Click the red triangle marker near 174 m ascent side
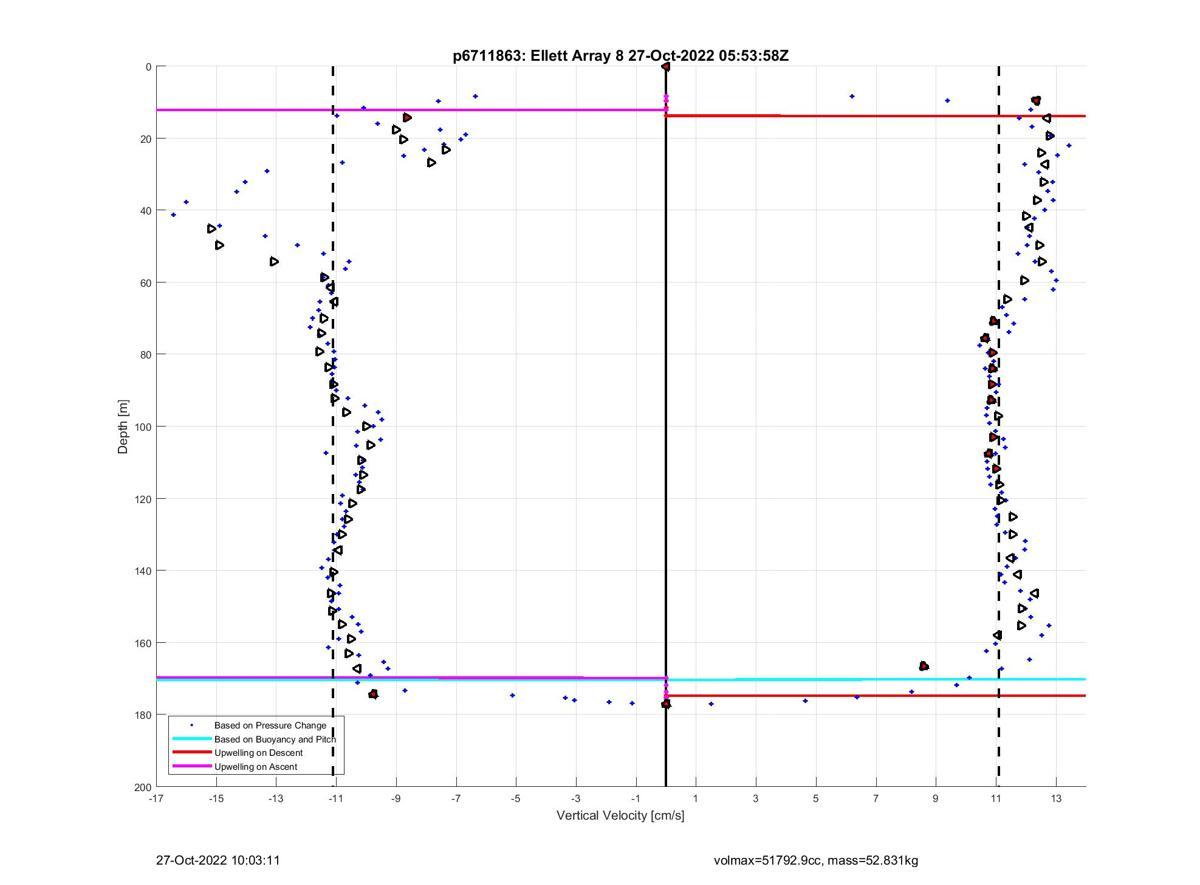Image resolution: width=1200 pixels, height=885 pixels. pos(373,694)
